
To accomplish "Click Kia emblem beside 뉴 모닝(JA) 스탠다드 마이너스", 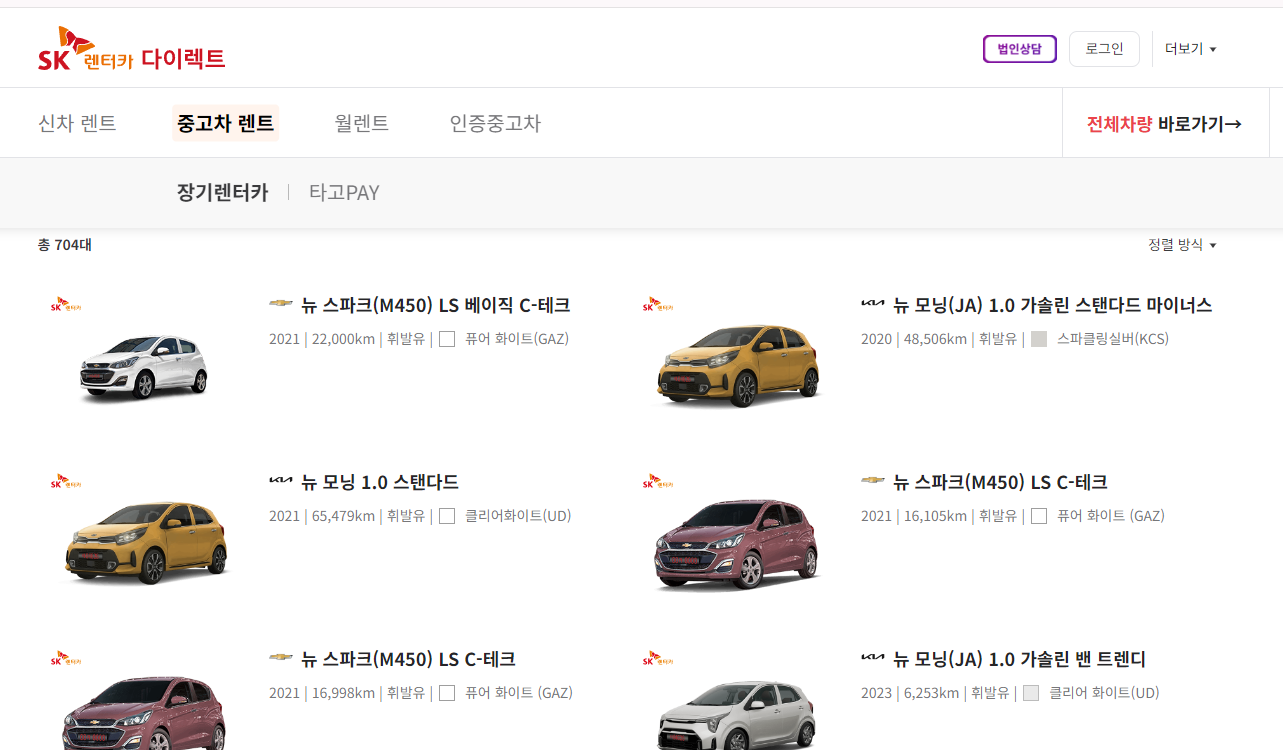I will tap(873, 303).
